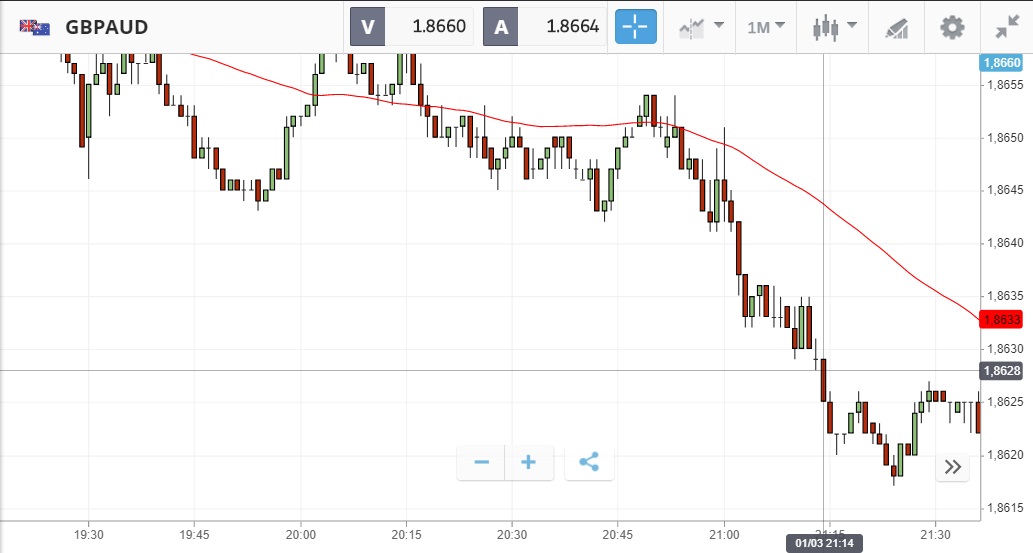
Task: Zoom out the chart with minus
Action: pos(482,462)
